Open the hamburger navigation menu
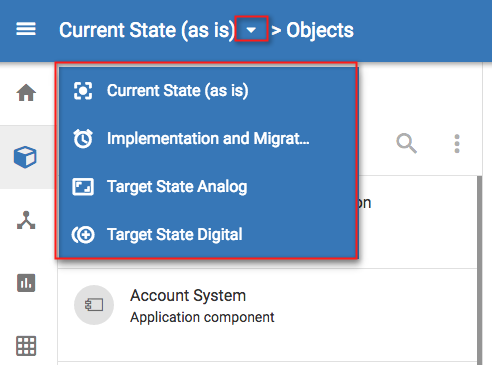This screenshot has height=365, width=492. 26,29
